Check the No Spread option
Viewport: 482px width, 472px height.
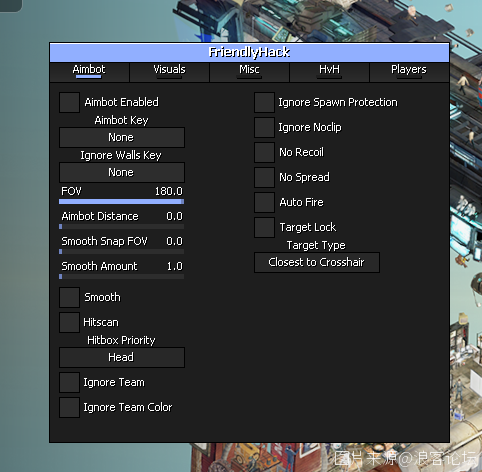click(x=264, y=177)
